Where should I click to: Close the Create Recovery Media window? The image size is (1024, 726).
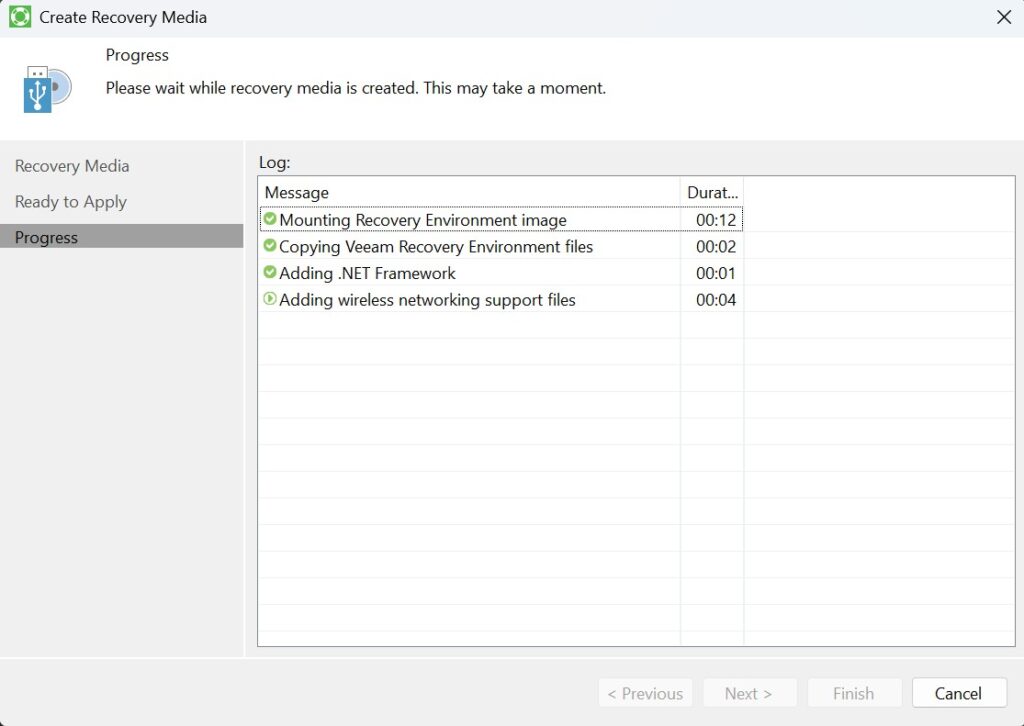(x=1003, y=17)
